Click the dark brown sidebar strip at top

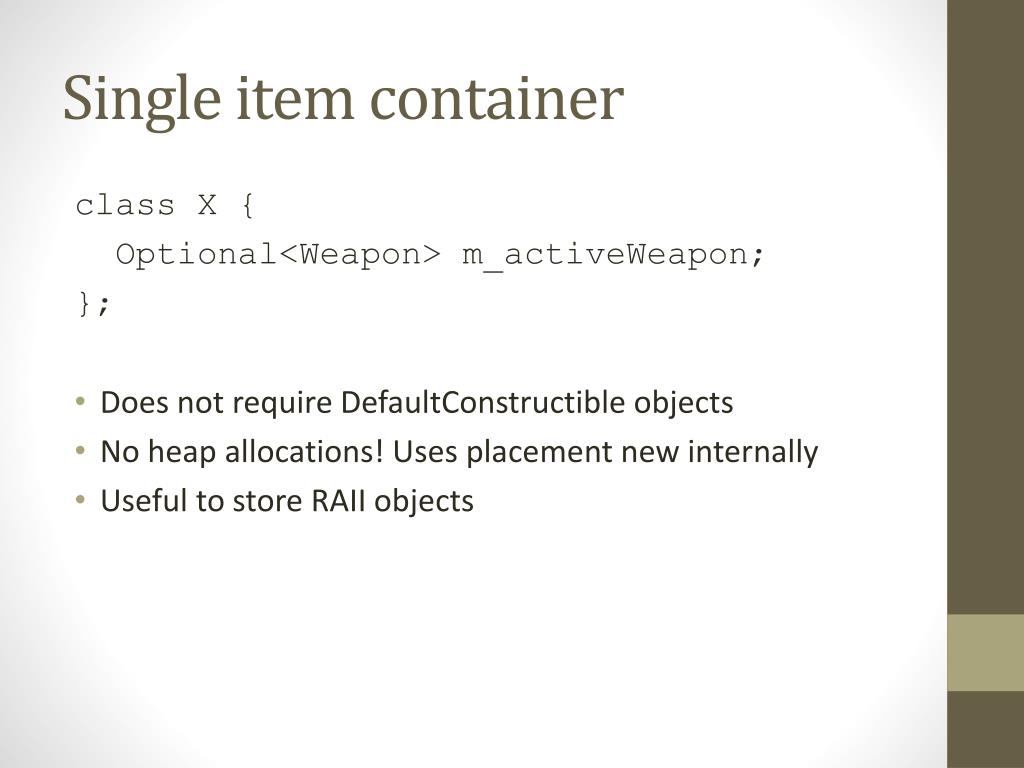click(x=985, y=307)
